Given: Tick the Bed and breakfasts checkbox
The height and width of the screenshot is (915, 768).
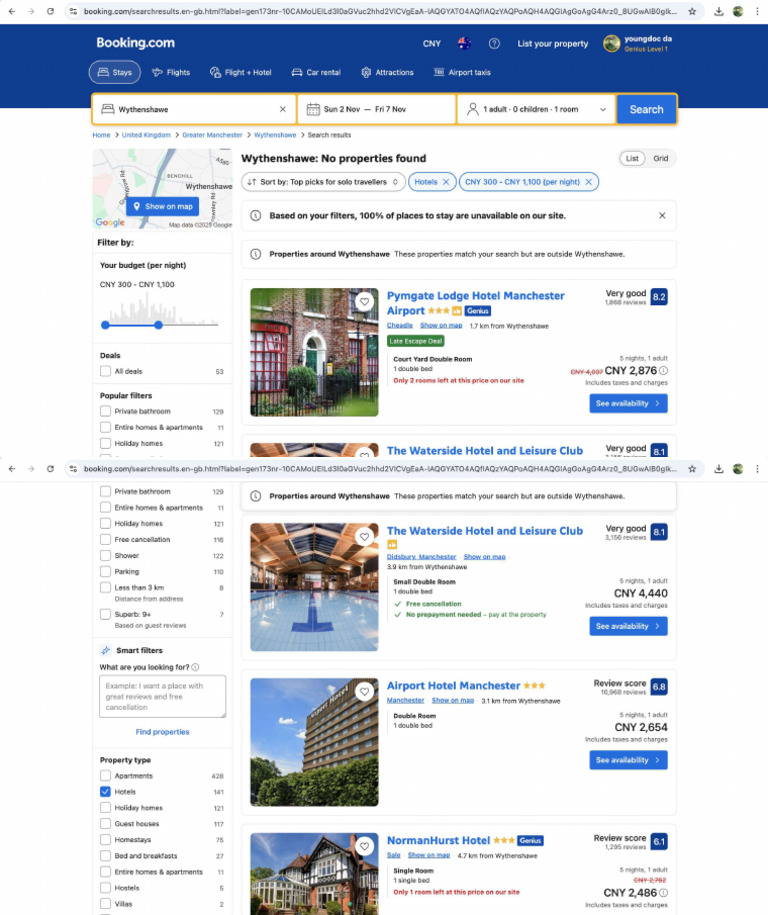Looking at the screenshot, I should click(x=105, y=856).
